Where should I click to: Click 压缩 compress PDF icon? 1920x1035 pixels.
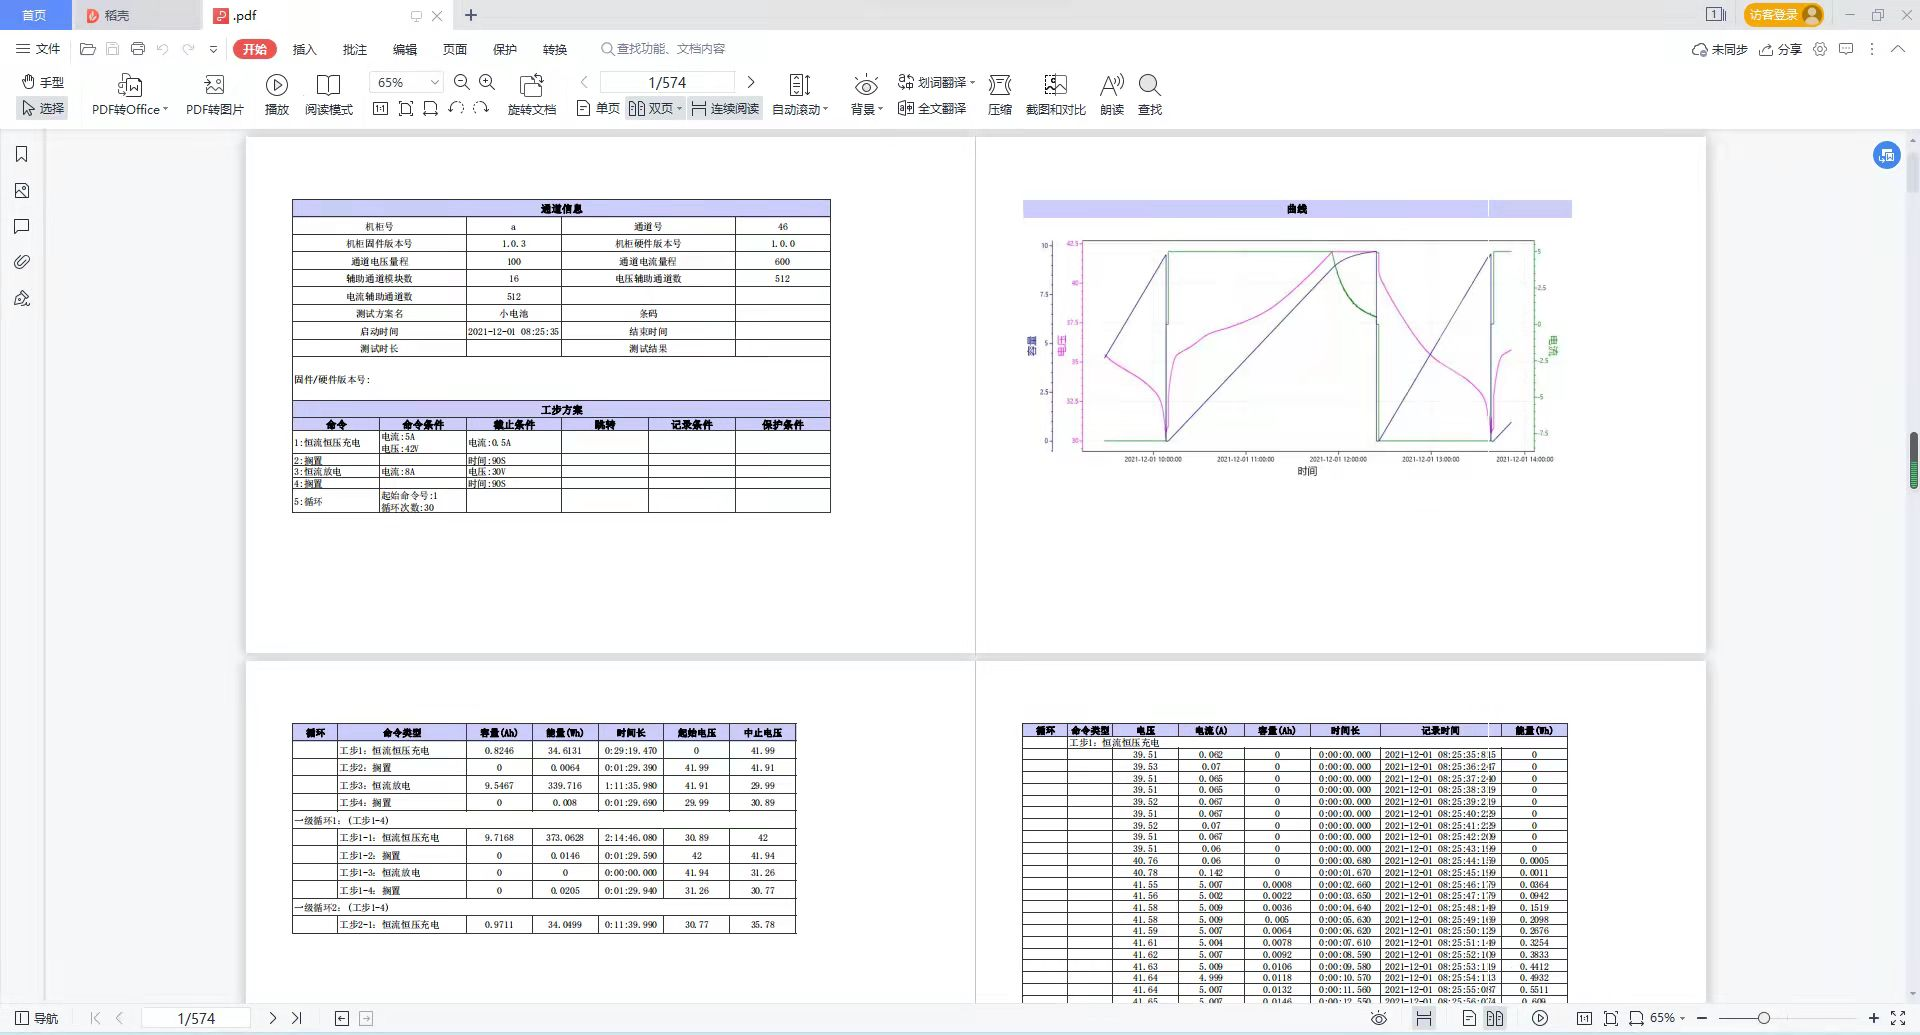tap(1000, 95)
